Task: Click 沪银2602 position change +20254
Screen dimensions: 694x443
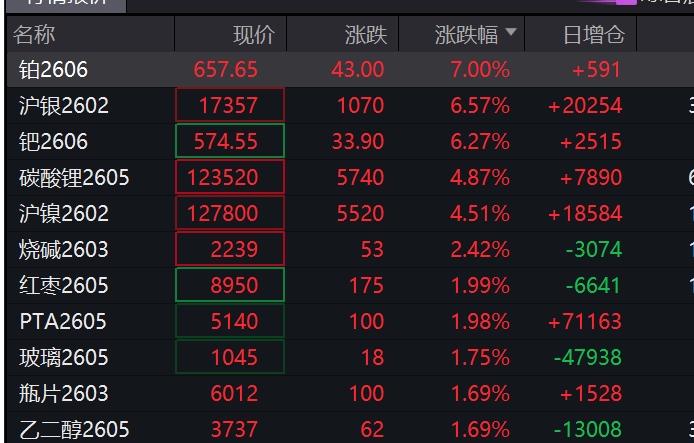Action: [x=585, y=106]
